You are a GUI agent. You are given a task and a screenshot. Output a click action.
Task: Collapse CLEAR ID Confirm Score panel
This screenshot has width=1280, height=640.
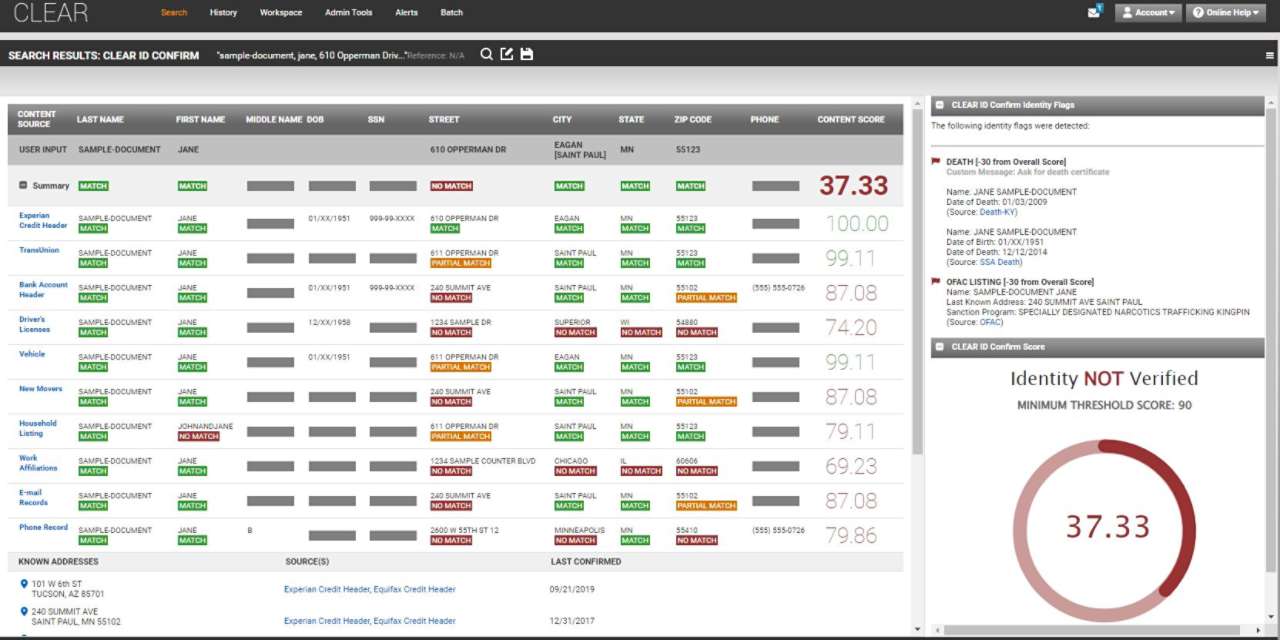[939, 347]
